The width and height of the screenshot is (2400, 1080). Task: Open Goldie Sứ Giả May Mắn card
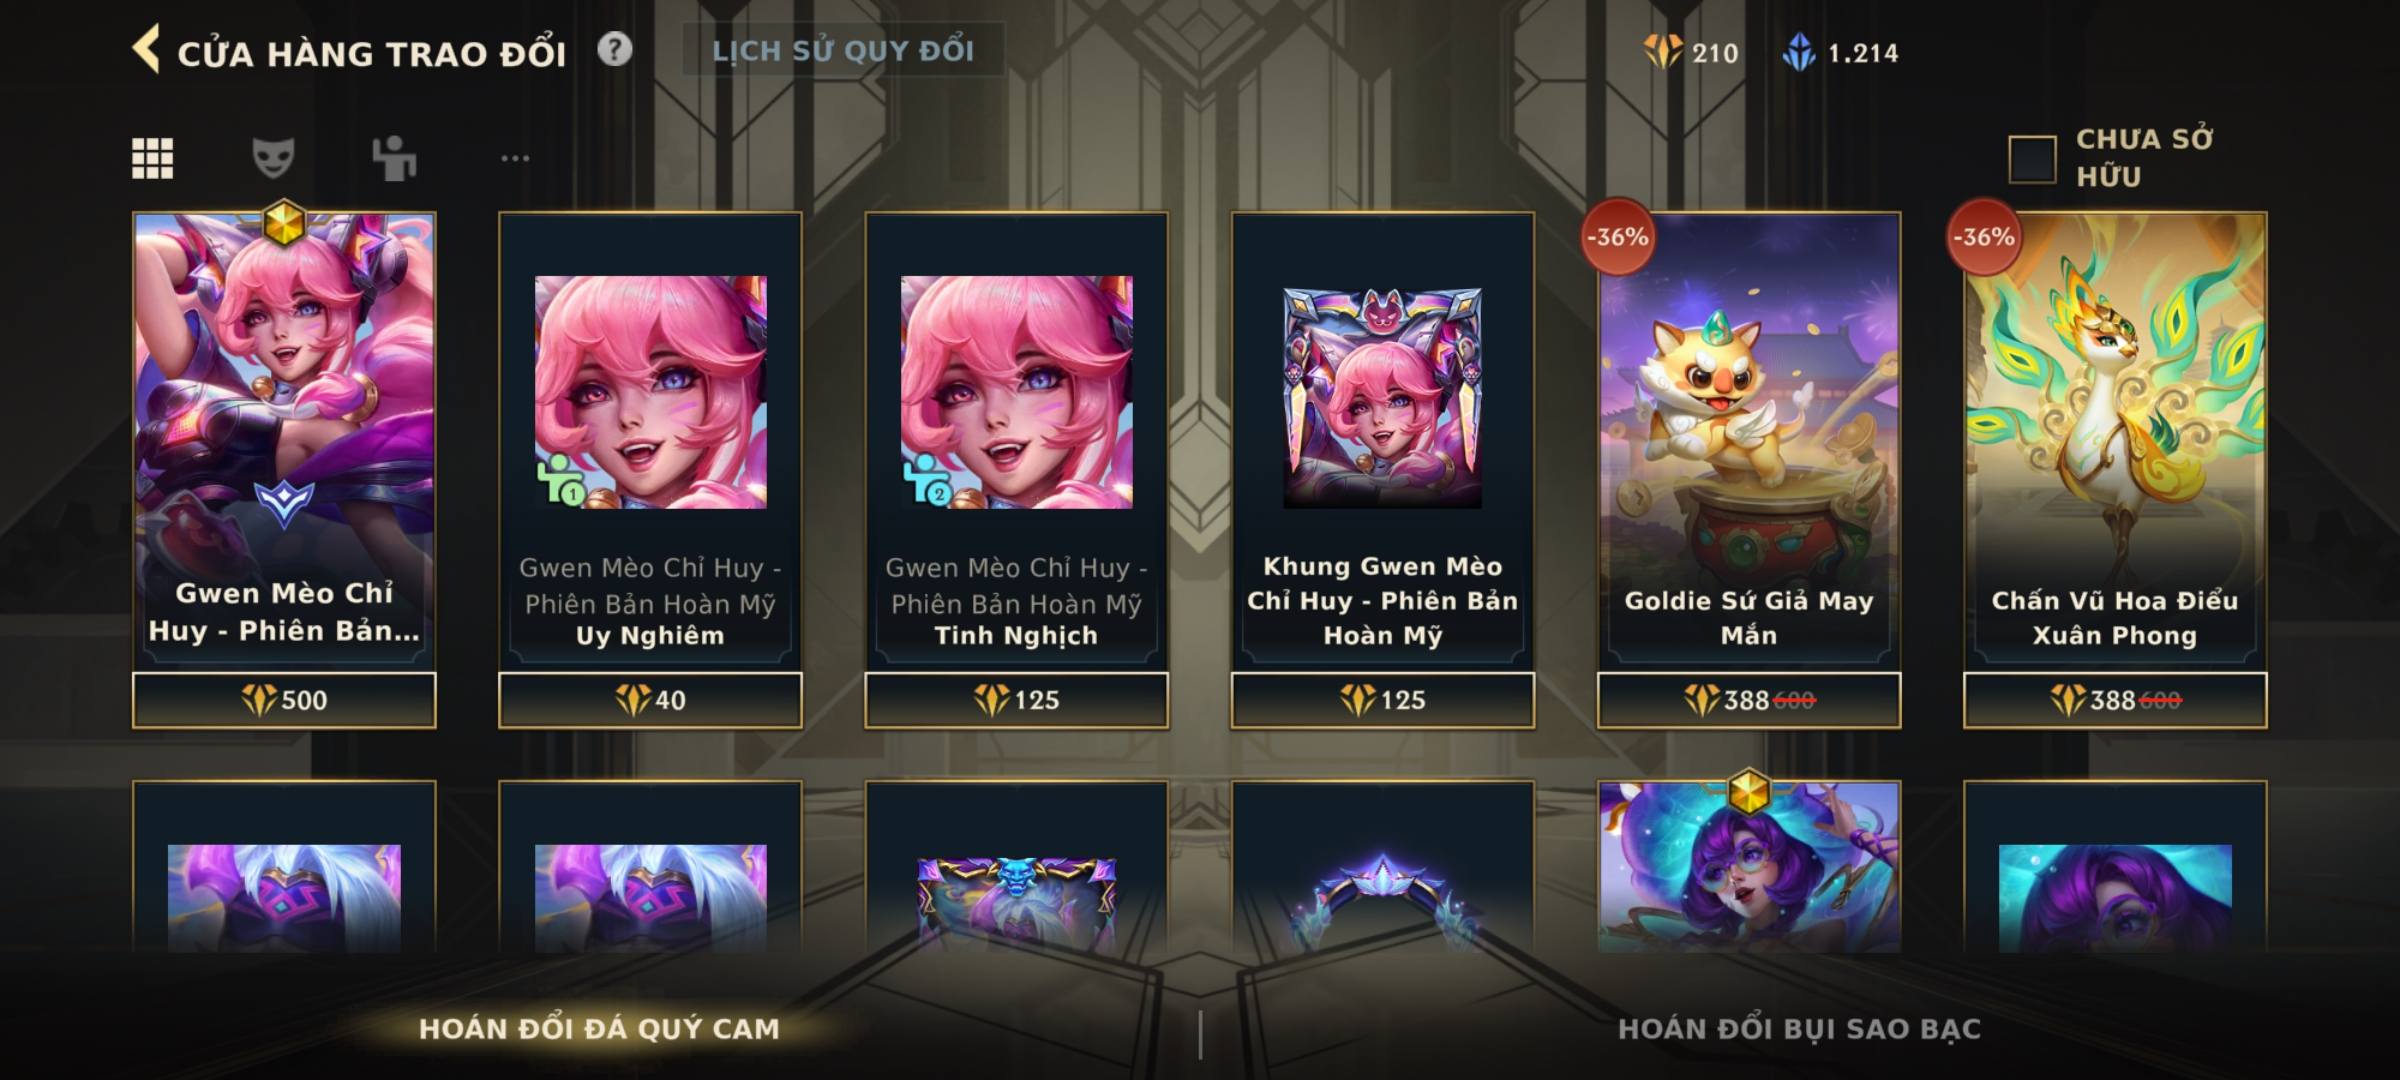(x=1749, y=470)
